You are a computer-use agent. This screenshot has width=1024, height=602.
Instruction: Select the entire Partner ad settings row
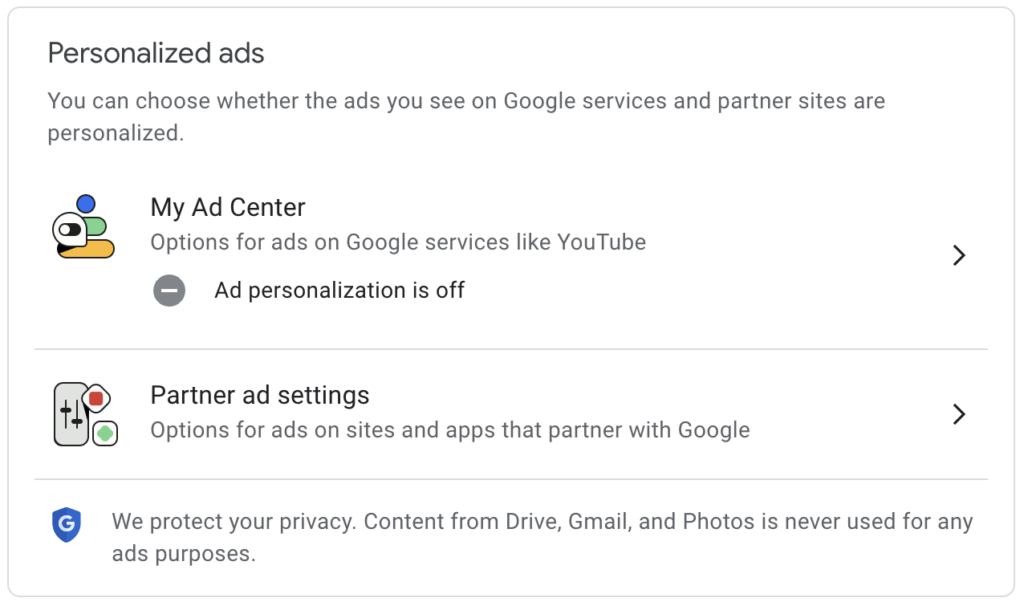point(512,413)
